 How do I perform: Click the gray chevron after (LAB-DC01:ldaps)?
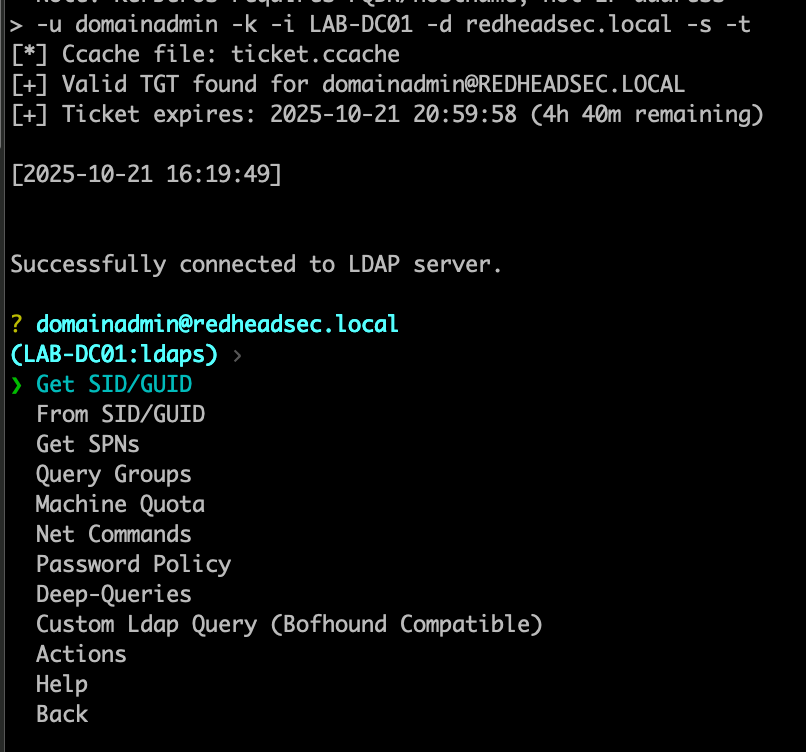click(x=236, y=354)
